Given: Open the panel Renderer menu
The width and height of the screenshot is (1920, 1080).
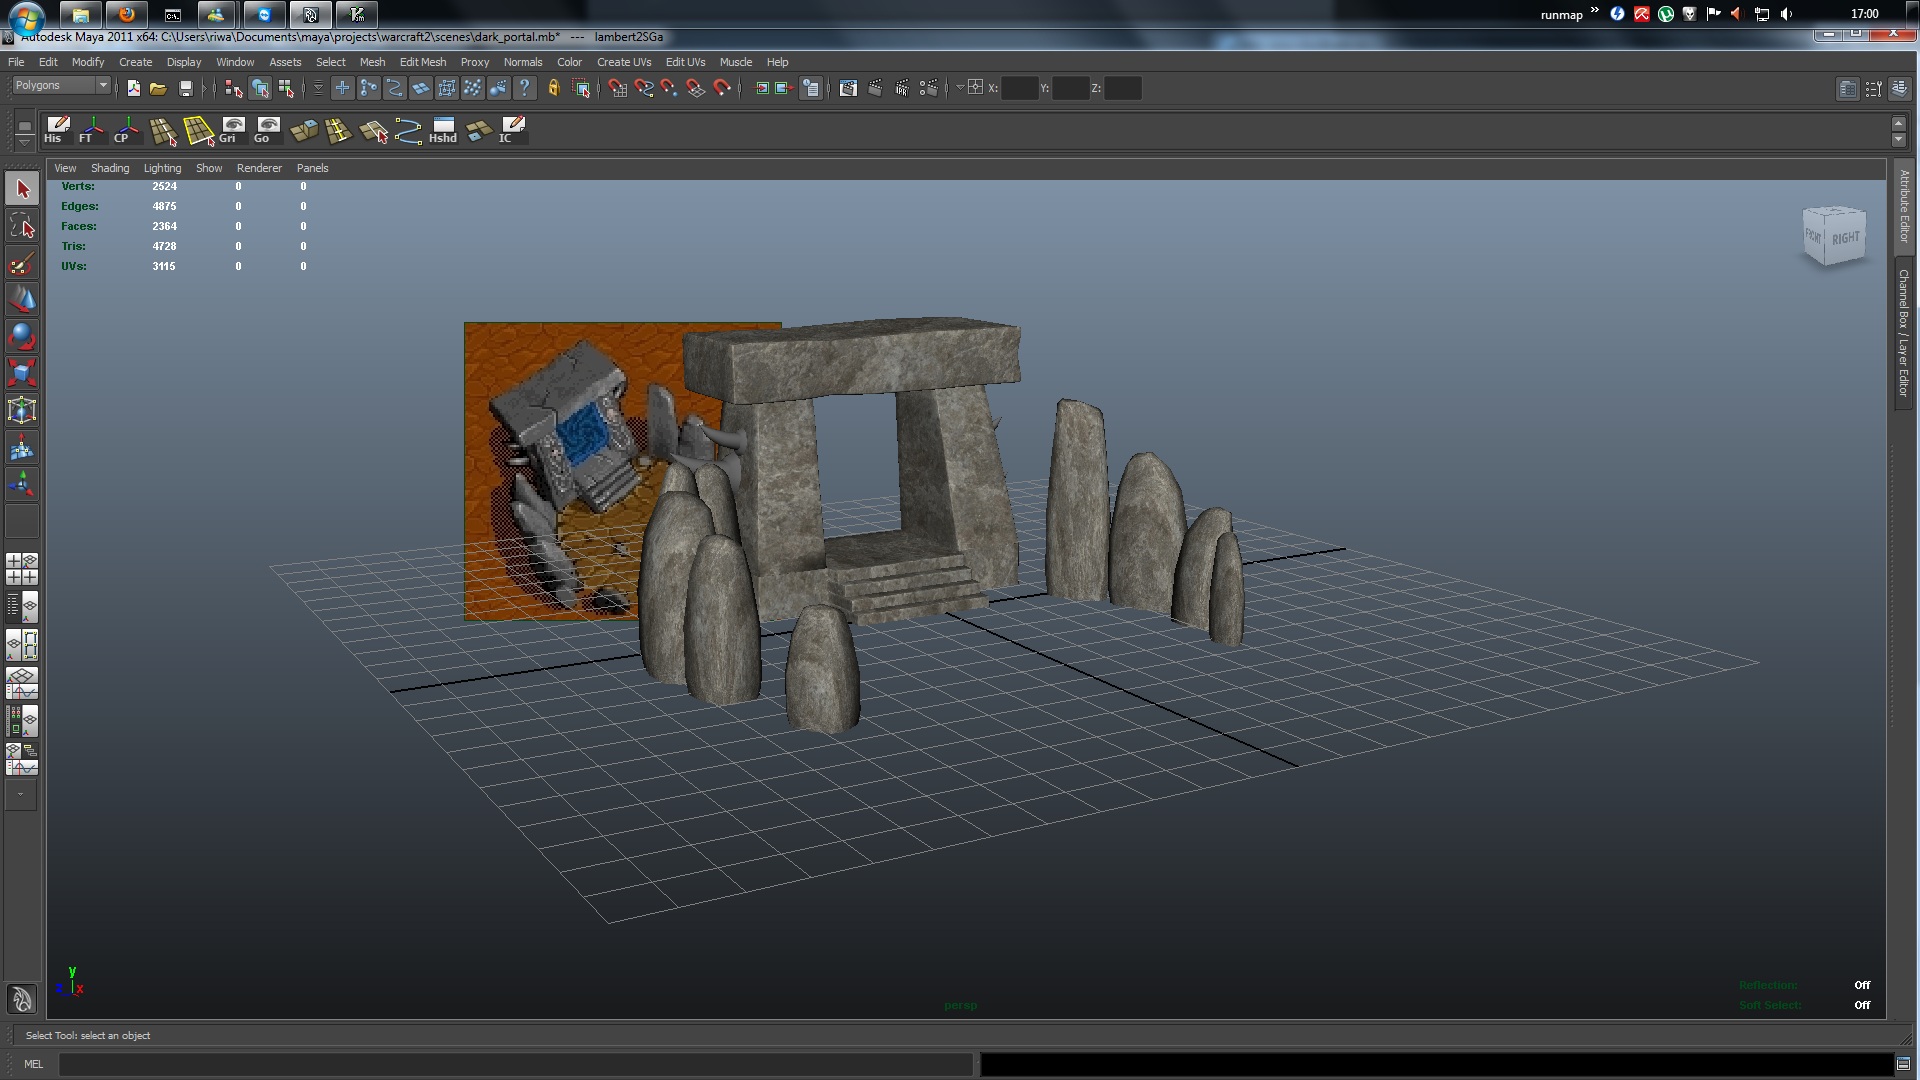Looking at the screenshot, I should tap(259, 168).
